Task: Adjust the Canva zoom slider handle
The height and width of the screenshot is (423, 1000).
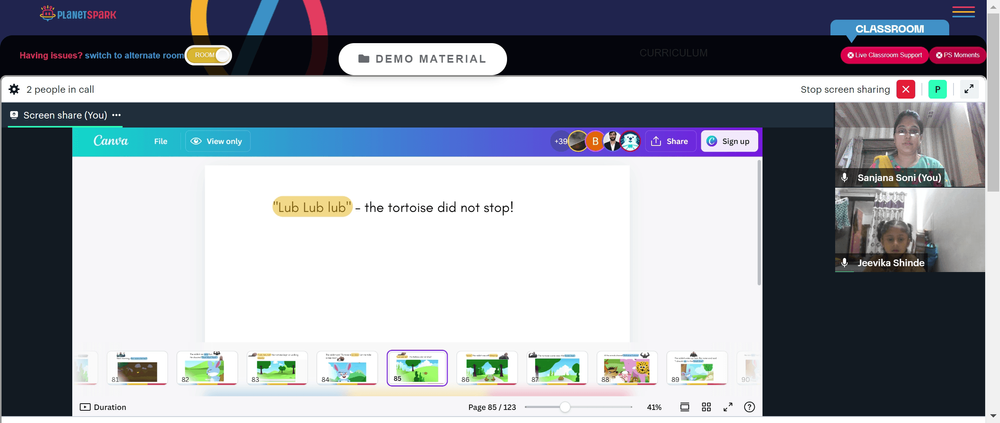Action: [x=564, y=407]
